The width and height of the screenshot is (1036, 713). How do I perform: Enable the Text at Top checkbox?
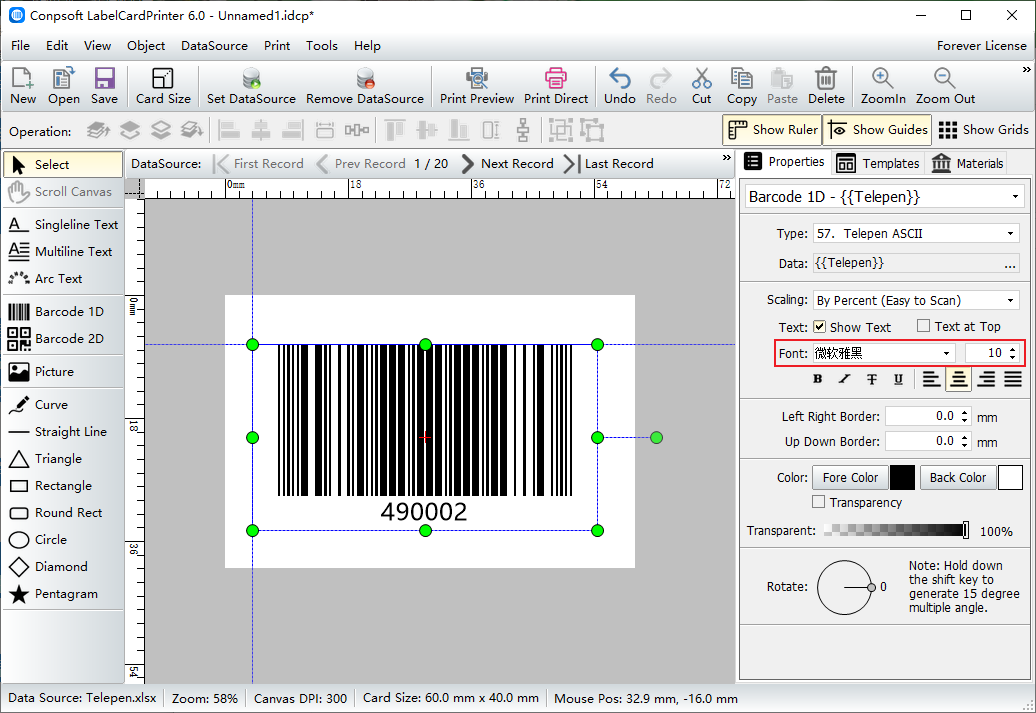[924, 326]
